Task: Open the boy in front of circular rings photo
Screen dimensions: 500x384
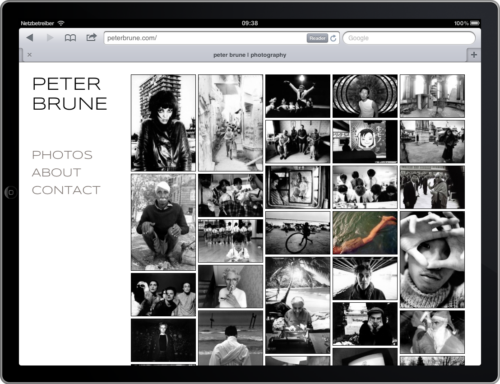Action: click(365, 96)
